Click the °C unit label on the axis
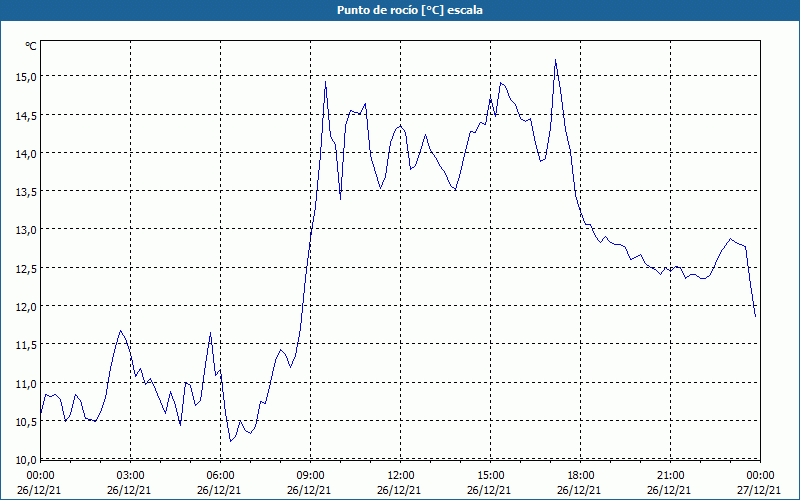This screenshot has width=800, height=500. click(x=31, y=46)
